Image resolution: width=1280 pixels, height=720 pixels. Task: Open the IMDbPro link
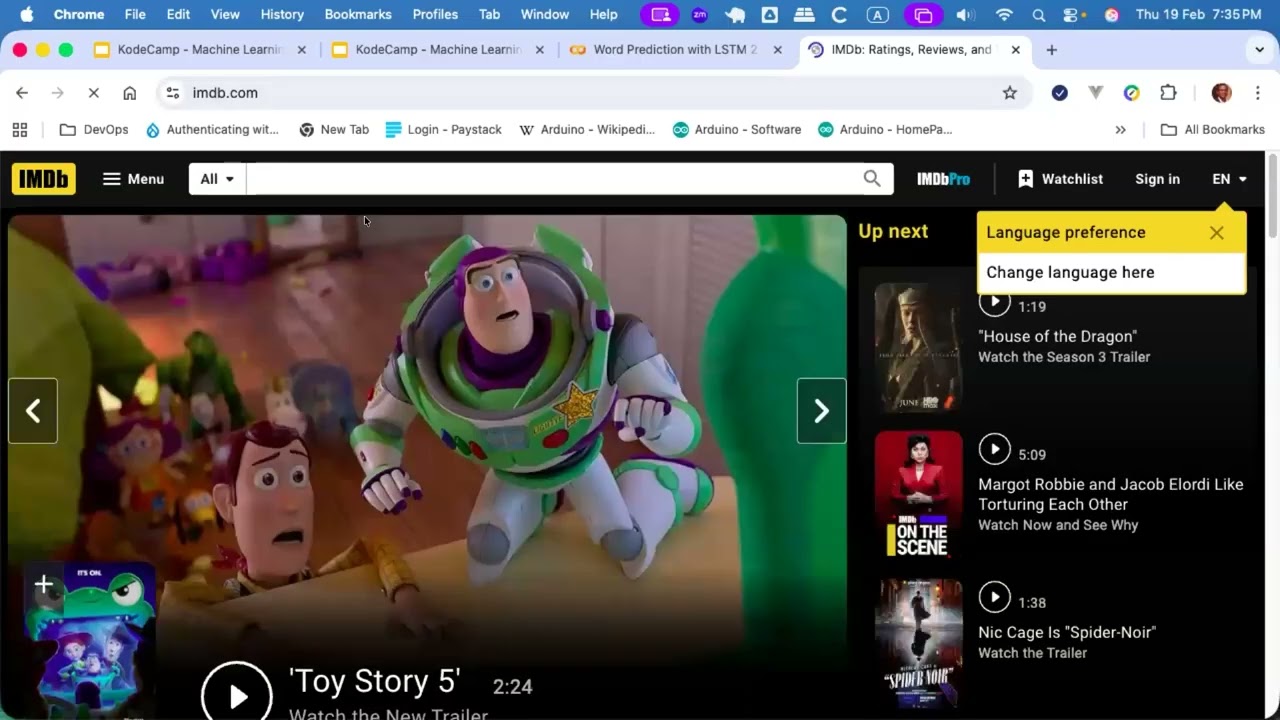(944, 179)
